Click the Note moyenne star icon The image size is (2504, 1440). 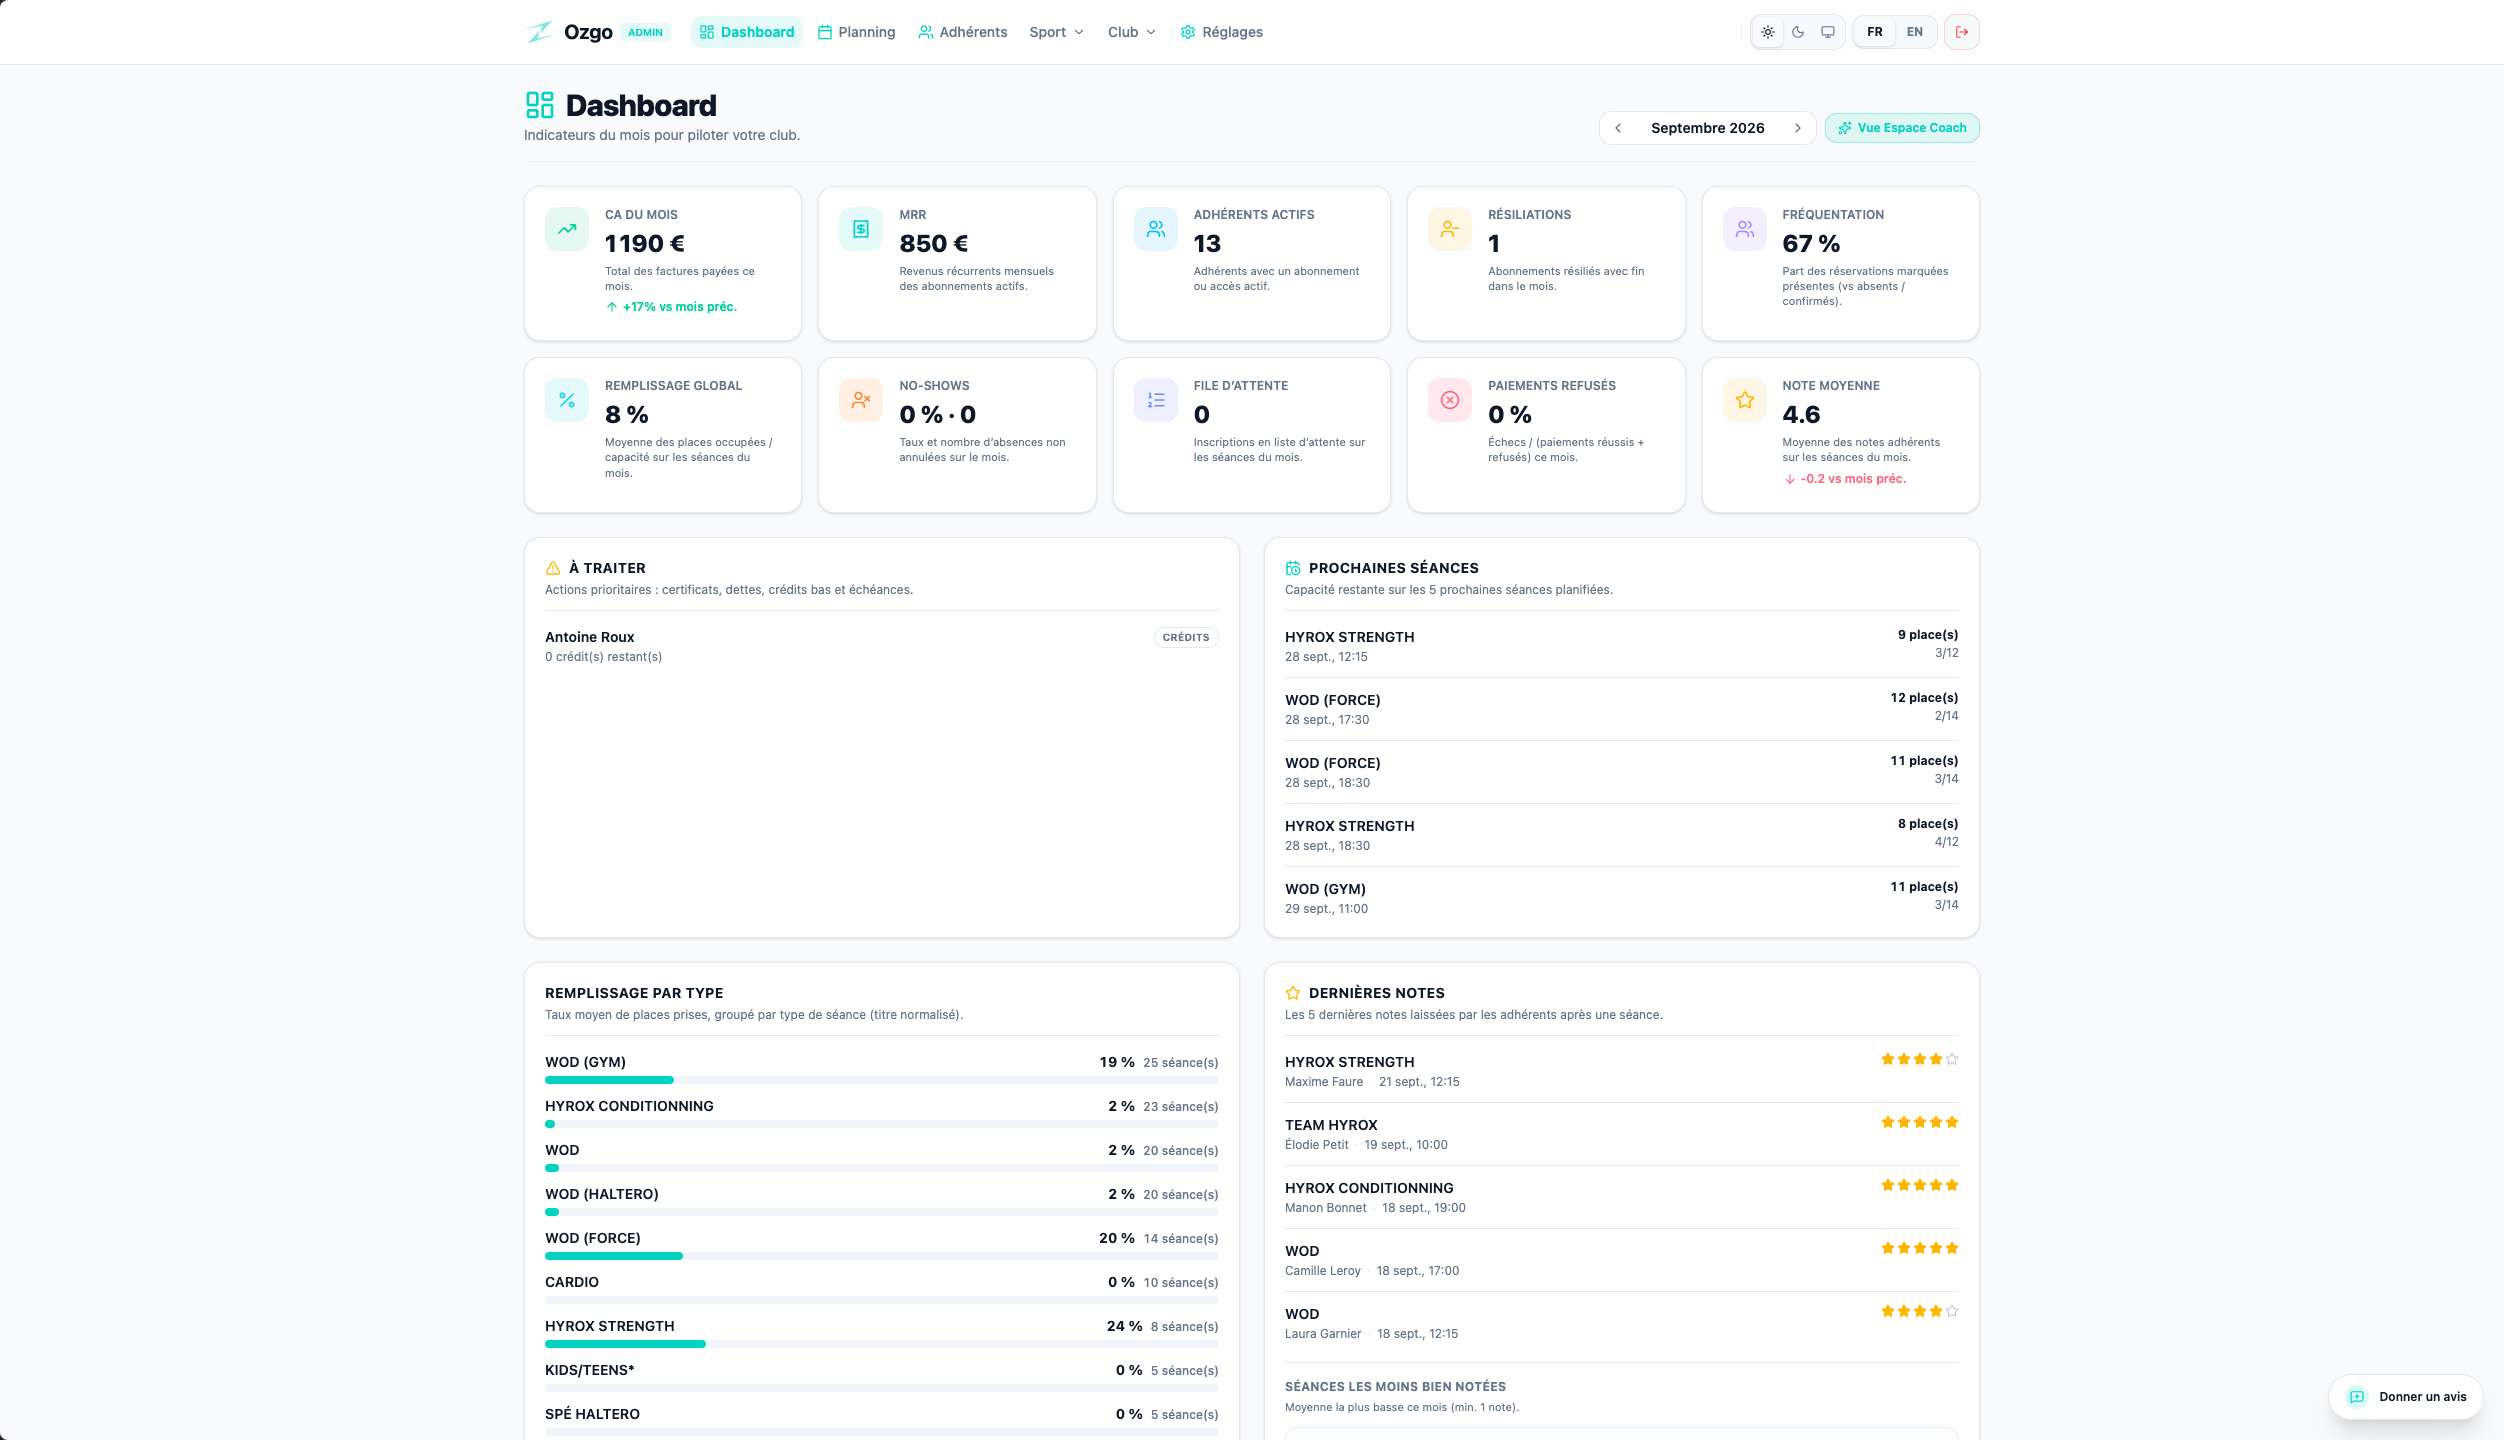[x=1745, y=400]
